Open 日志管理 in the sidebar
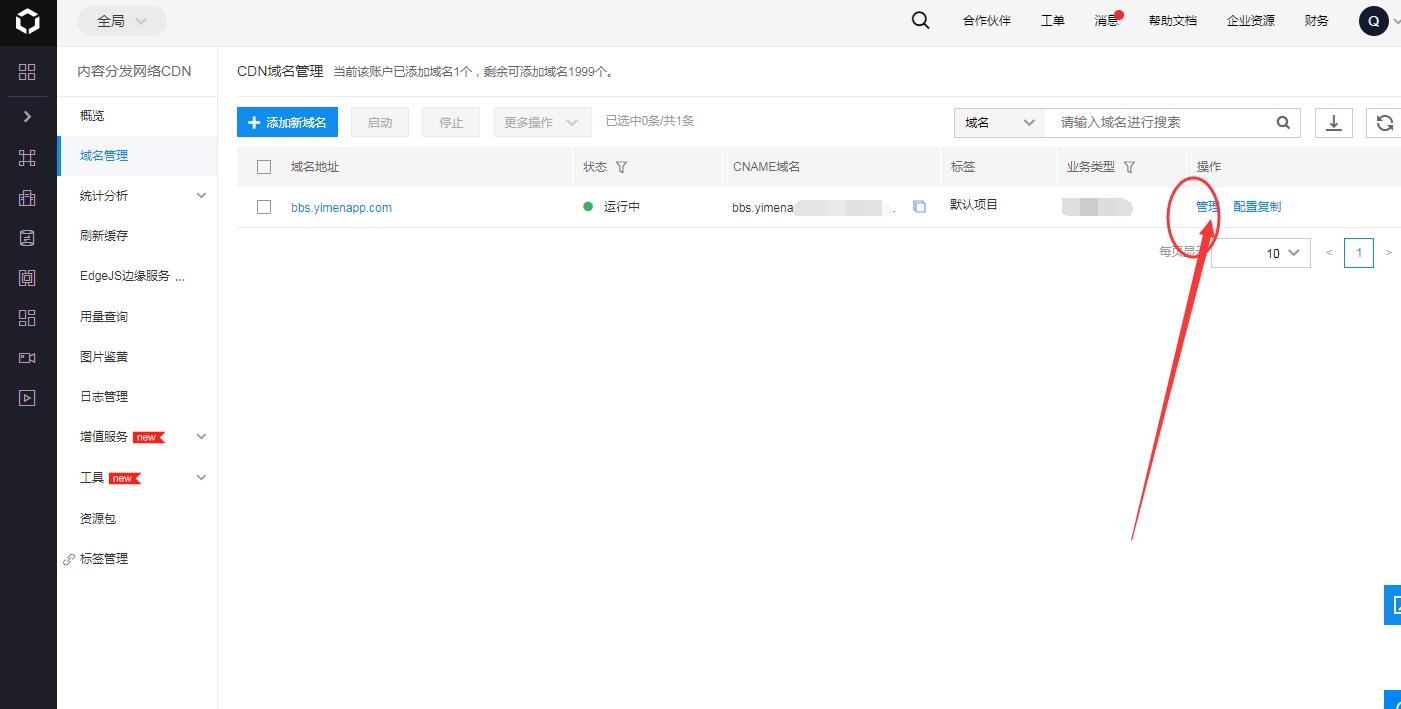The width and height of the screenshot is (1401, 709). click(x=104, y=397)
